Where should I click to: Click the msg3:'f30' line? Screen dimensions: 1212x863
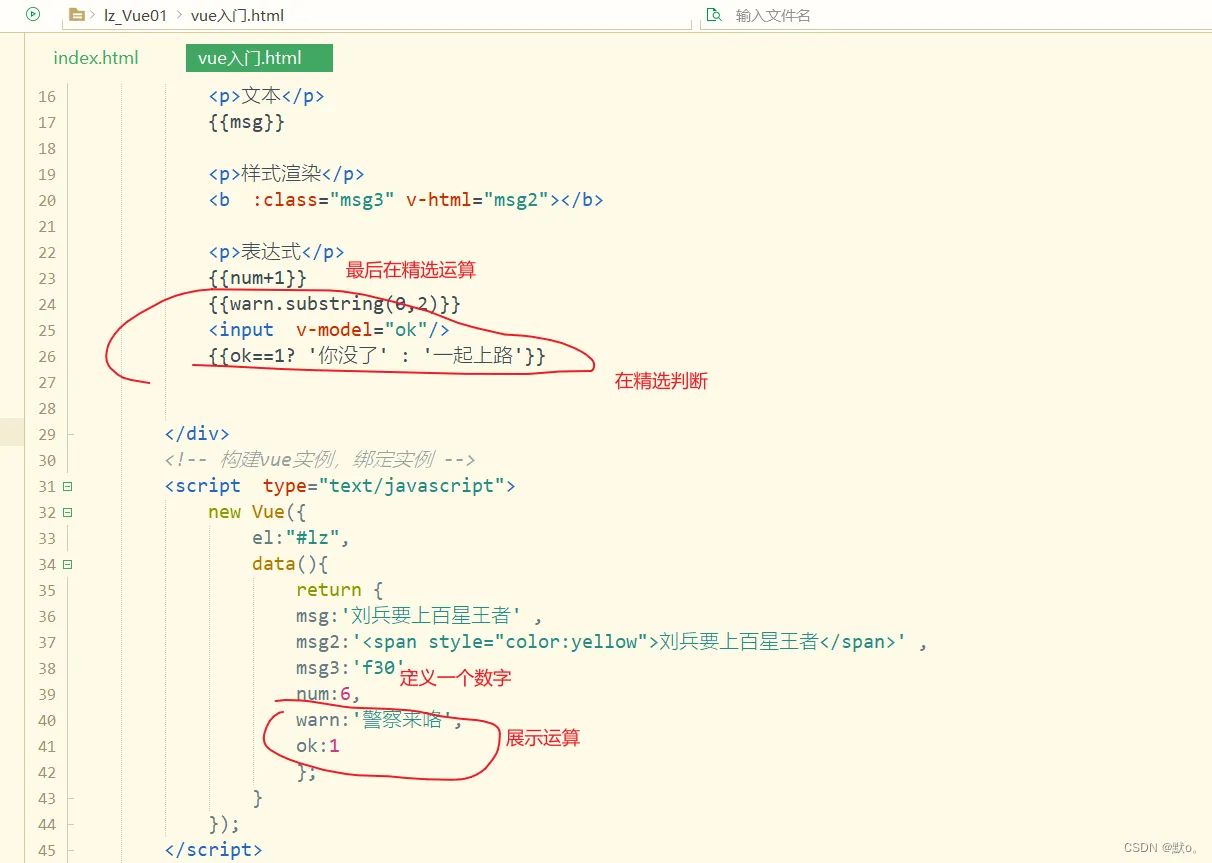[x=351, y=668]
